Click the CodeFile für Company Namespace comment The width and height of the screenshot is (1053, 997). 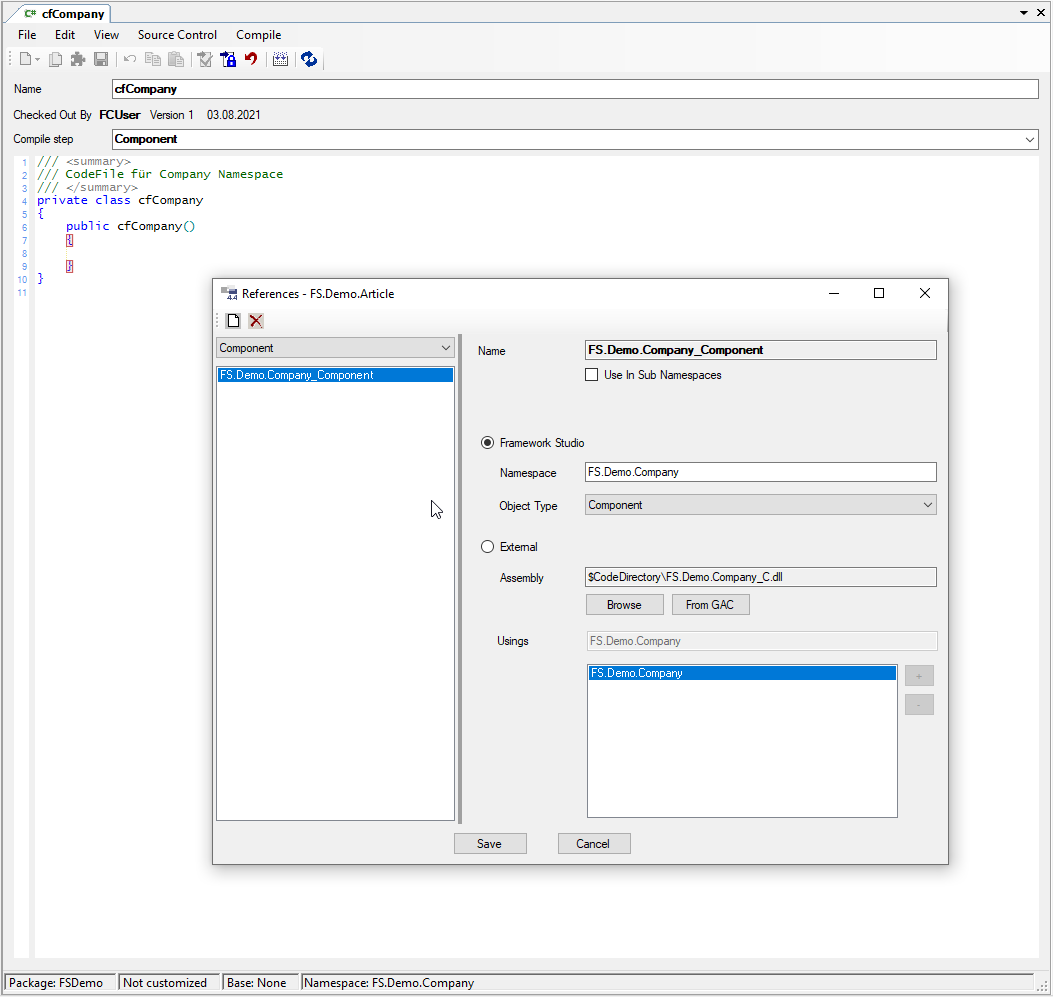[x=160, y=175]
